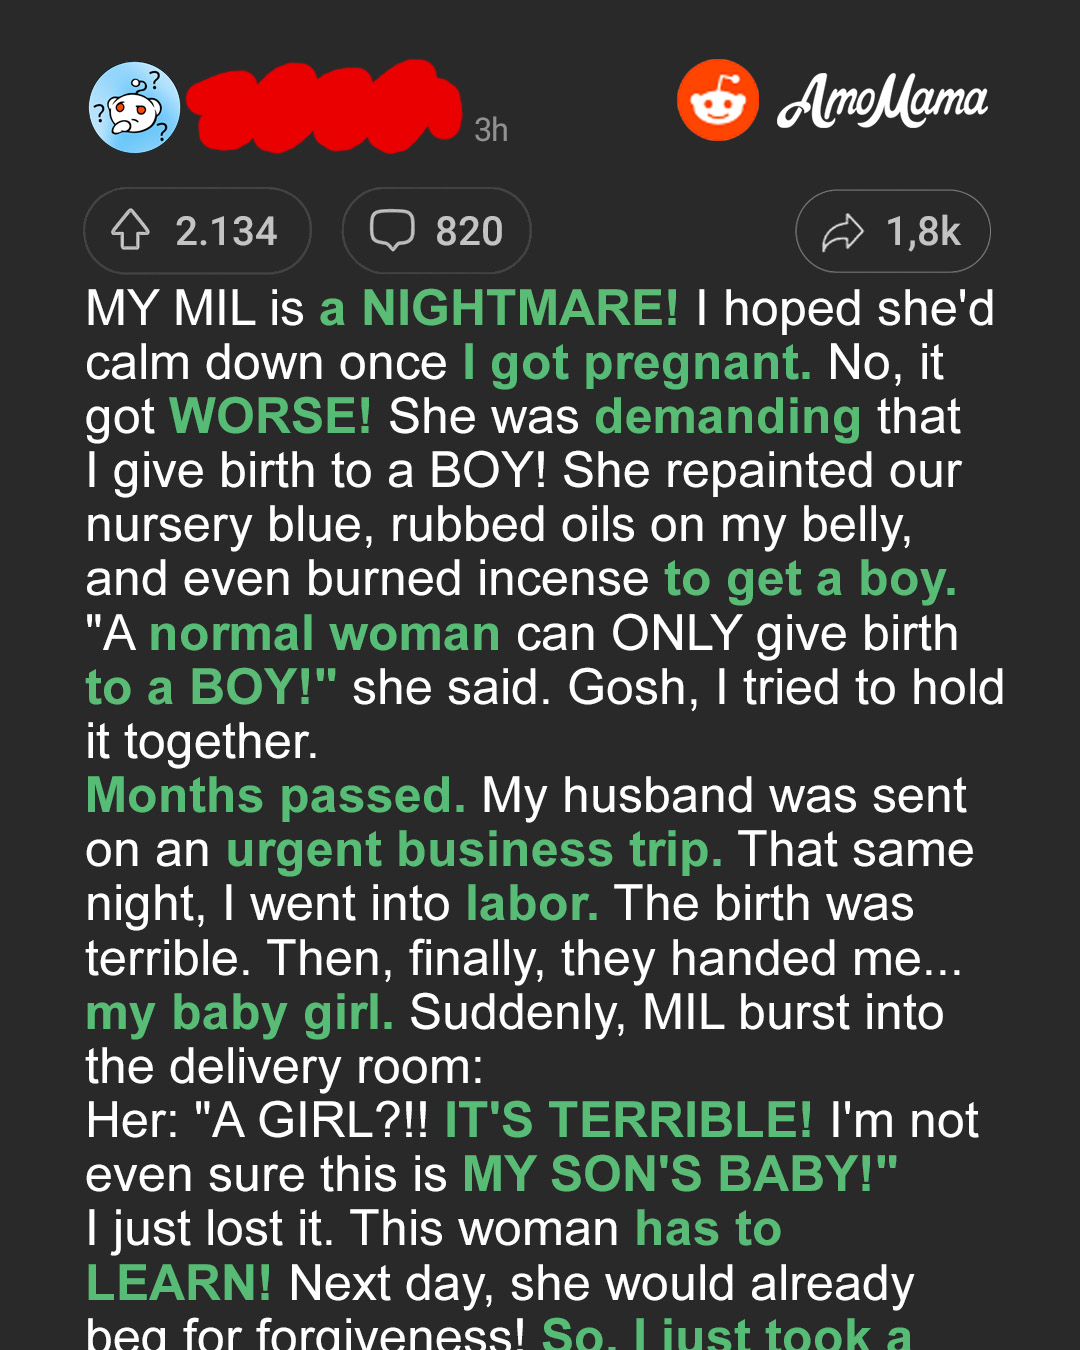Click the green 'my baby girl.' text
The width and height of the screenshot is (1080, 1350).
point(240,1013)
